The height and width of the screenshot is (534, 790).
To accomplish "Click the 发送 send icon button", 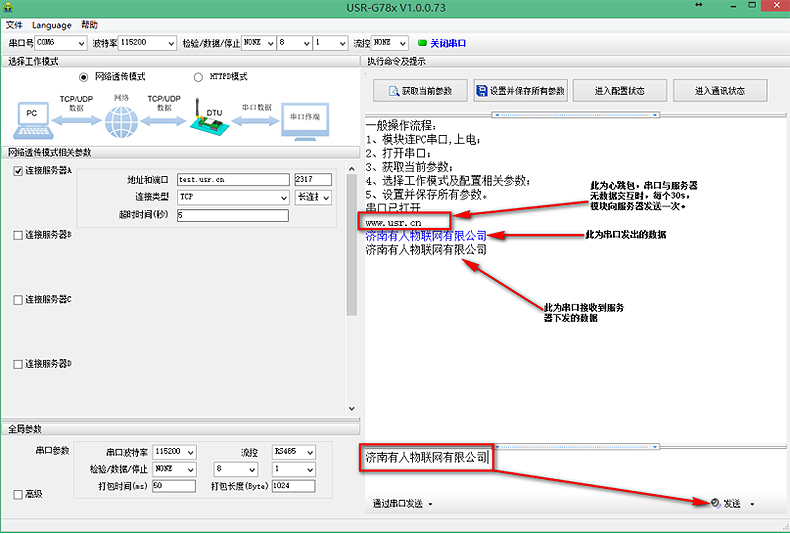I will pos(715,503).
